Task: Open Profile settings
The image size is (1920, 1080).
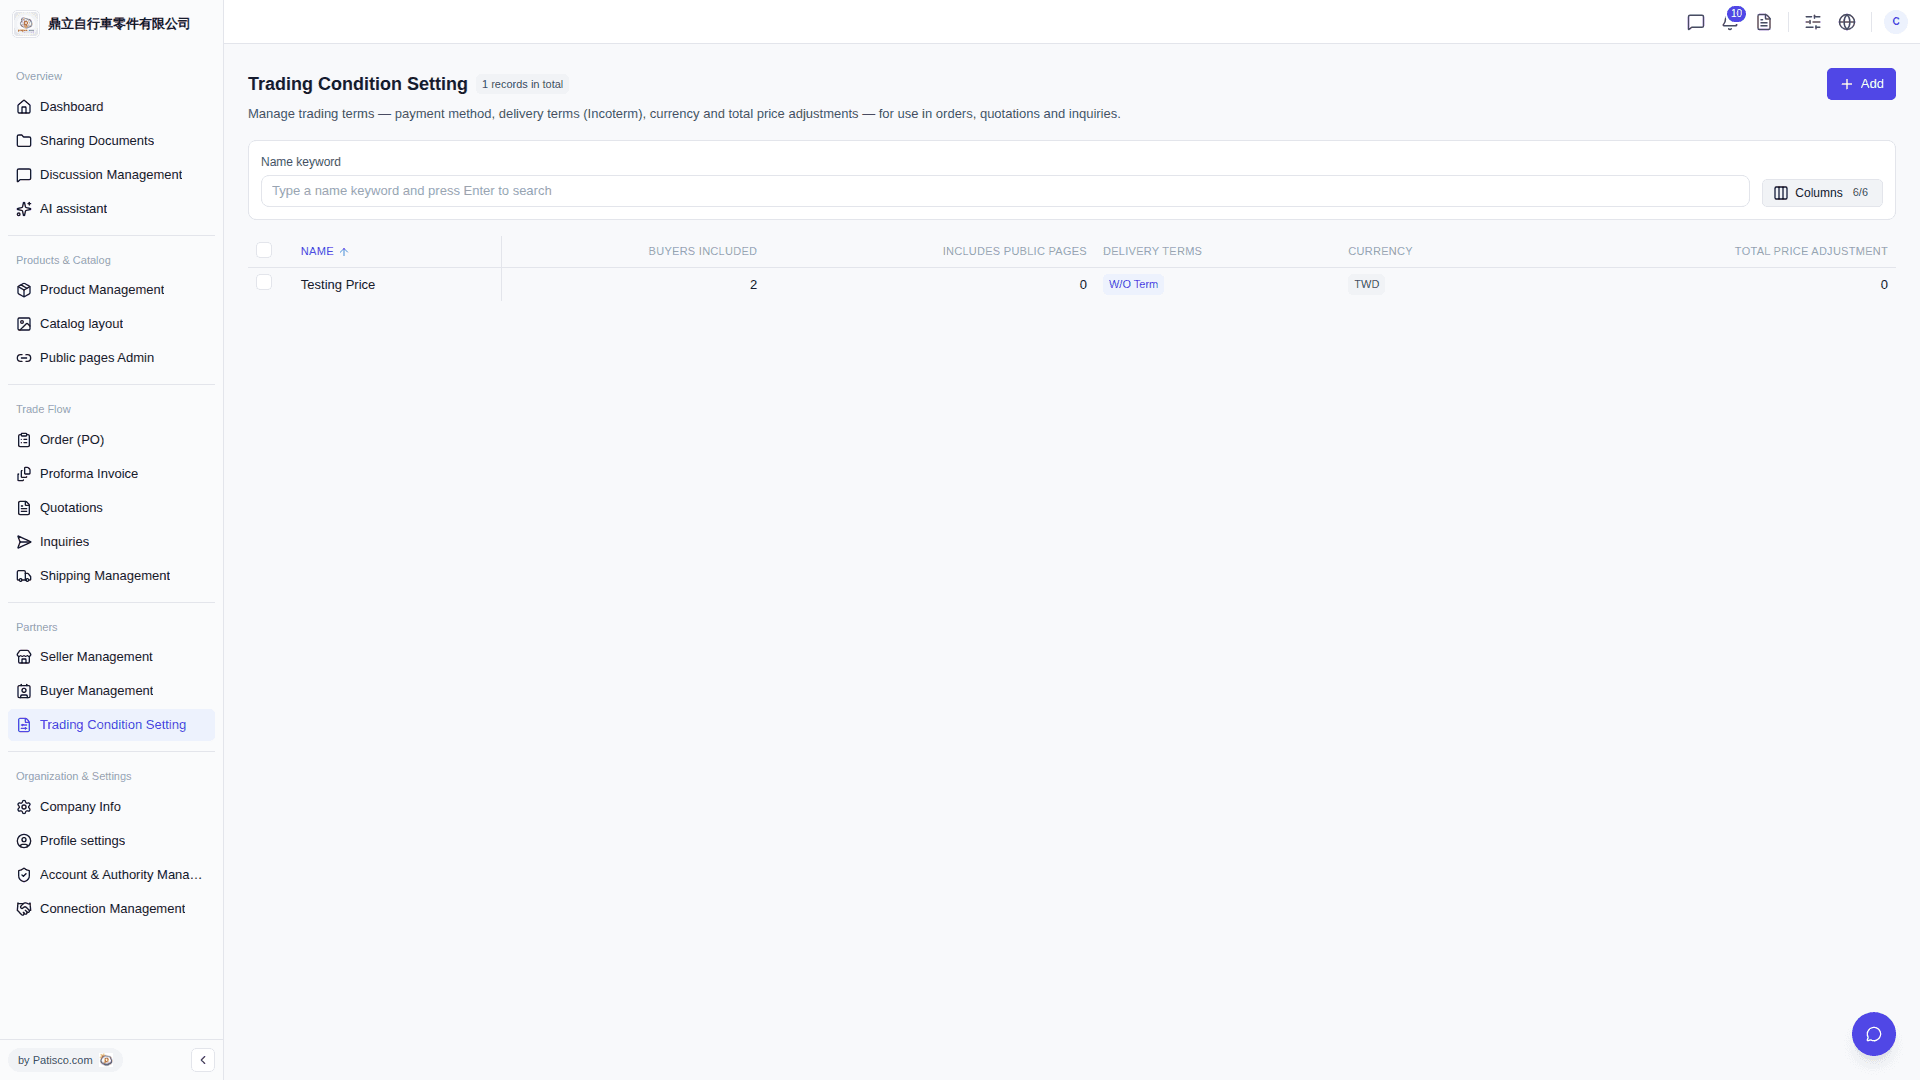Action: pos(111,841)
